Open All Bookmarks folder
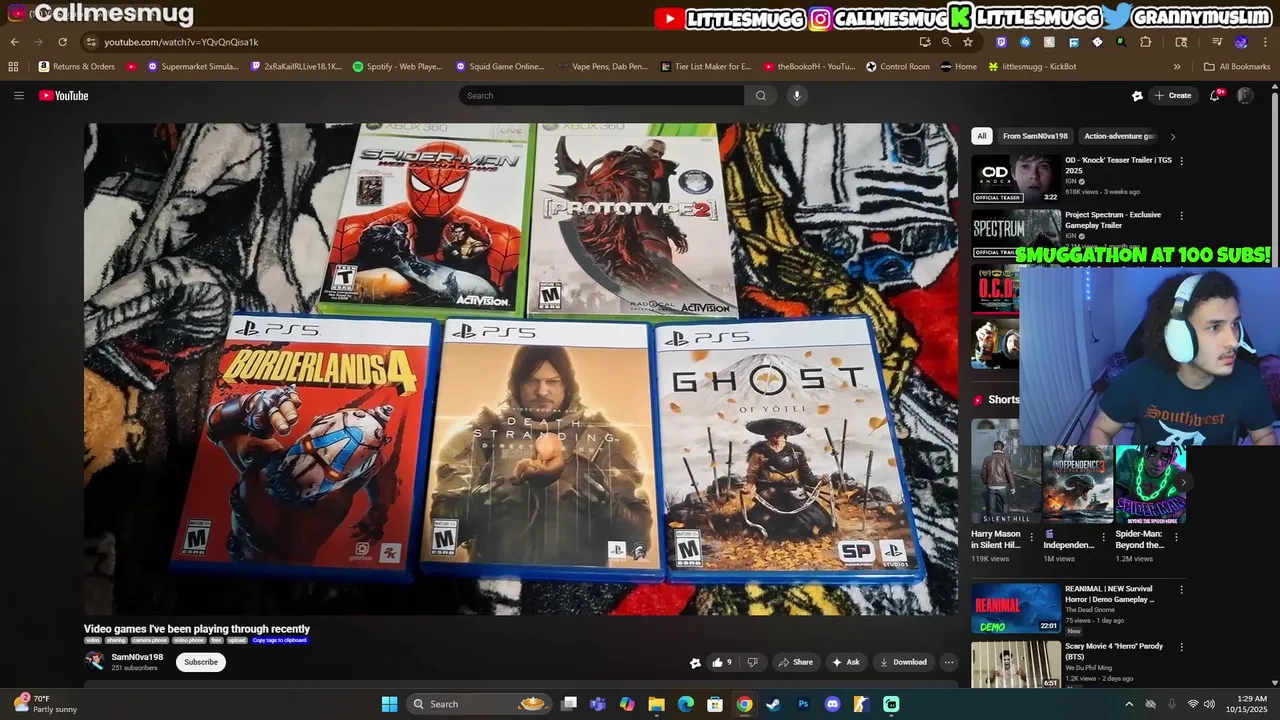The width and height of the screenshot is (1280, 720). 1237,67
